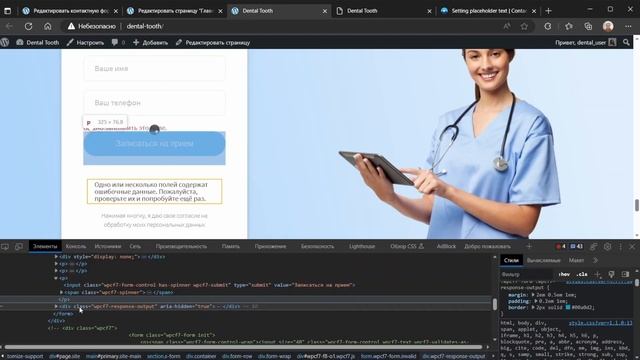The height and width of the screenshot is (360, 640).
Task: Open the favorites list icon
Action: pyautogui.click(x=569, y=26)
